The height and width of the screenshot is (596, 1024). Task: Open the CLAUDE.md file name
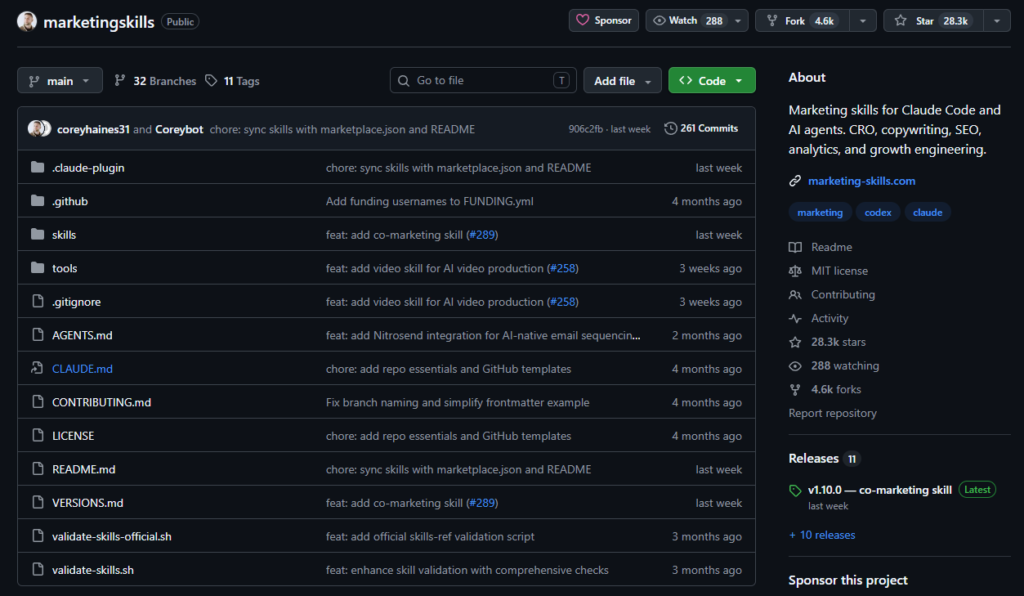82,369
